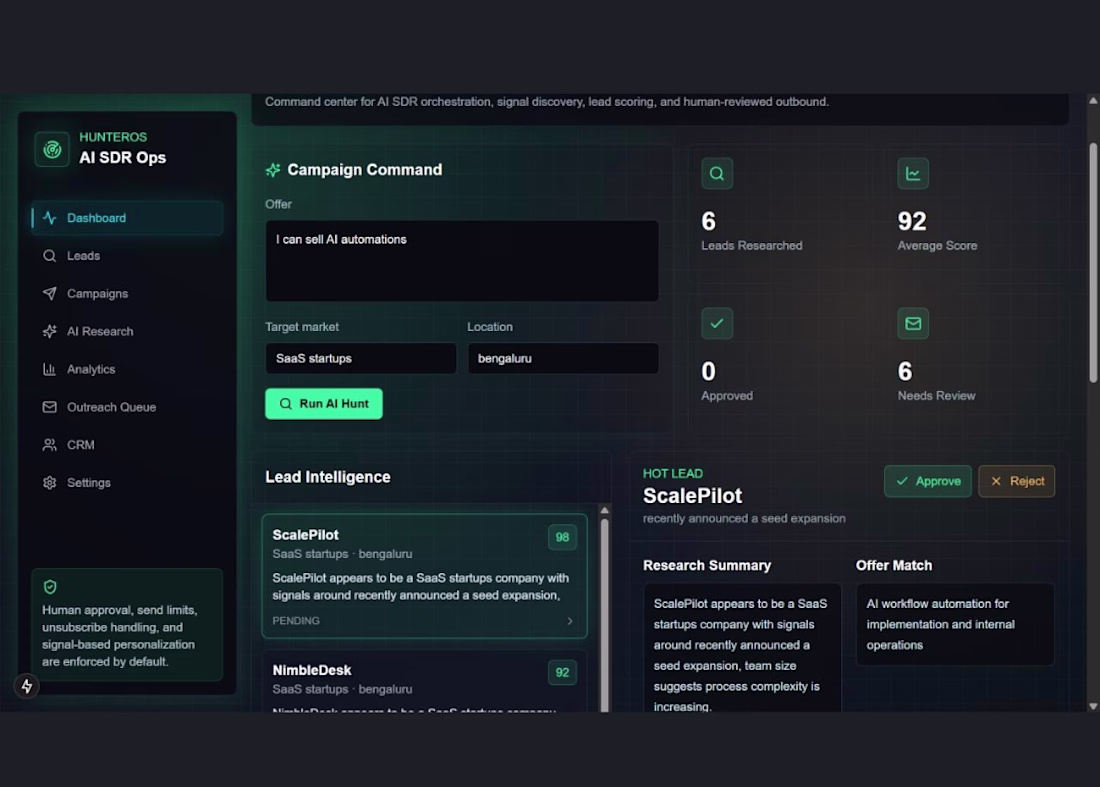Click the Target market input field
Screen dimensions: 1100x787
tap(361, 358)
